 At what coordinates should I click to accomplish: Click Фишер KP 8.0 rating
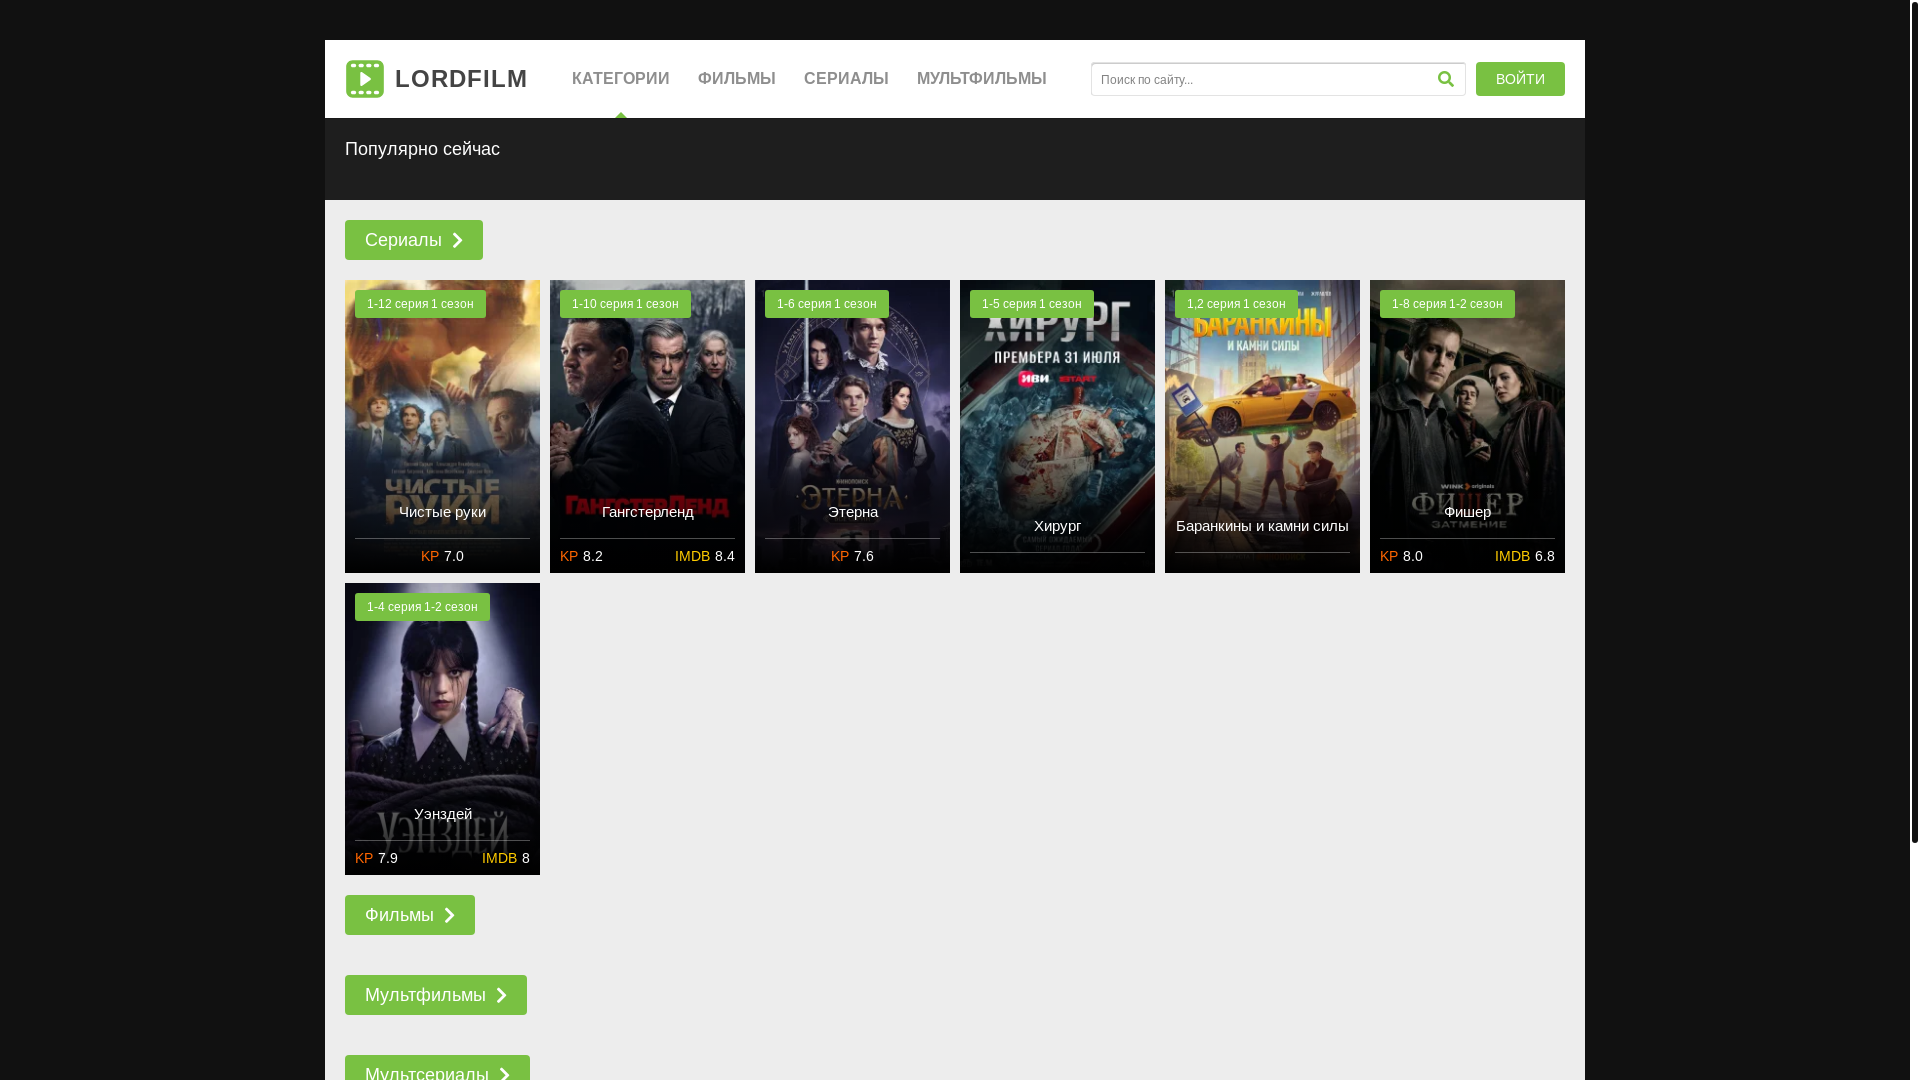coord(1401,556)
